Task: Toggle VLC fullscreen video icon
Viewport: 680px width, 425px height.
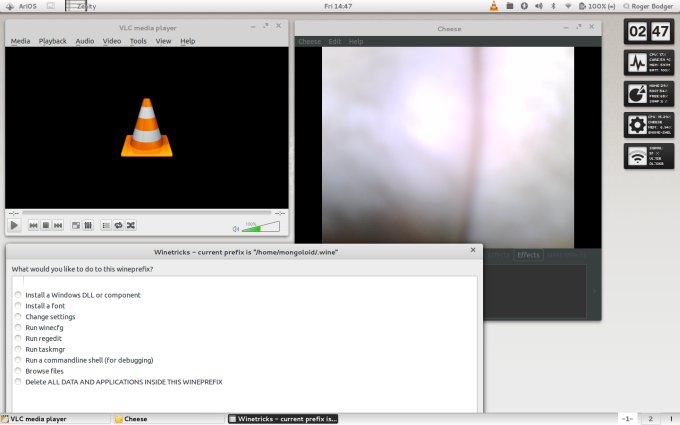Action: pyautogui.click(x=76, y=226)
